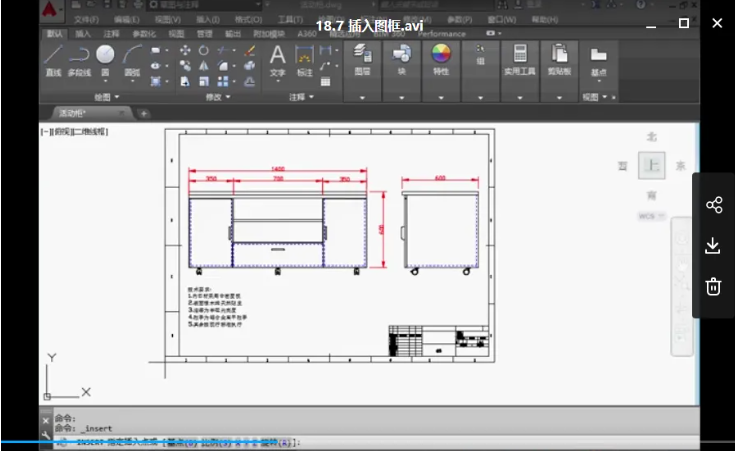Open the 窗口(W) menu
Image resolution: width=735 pixels, height=451 pixels.
click(502, 20)
